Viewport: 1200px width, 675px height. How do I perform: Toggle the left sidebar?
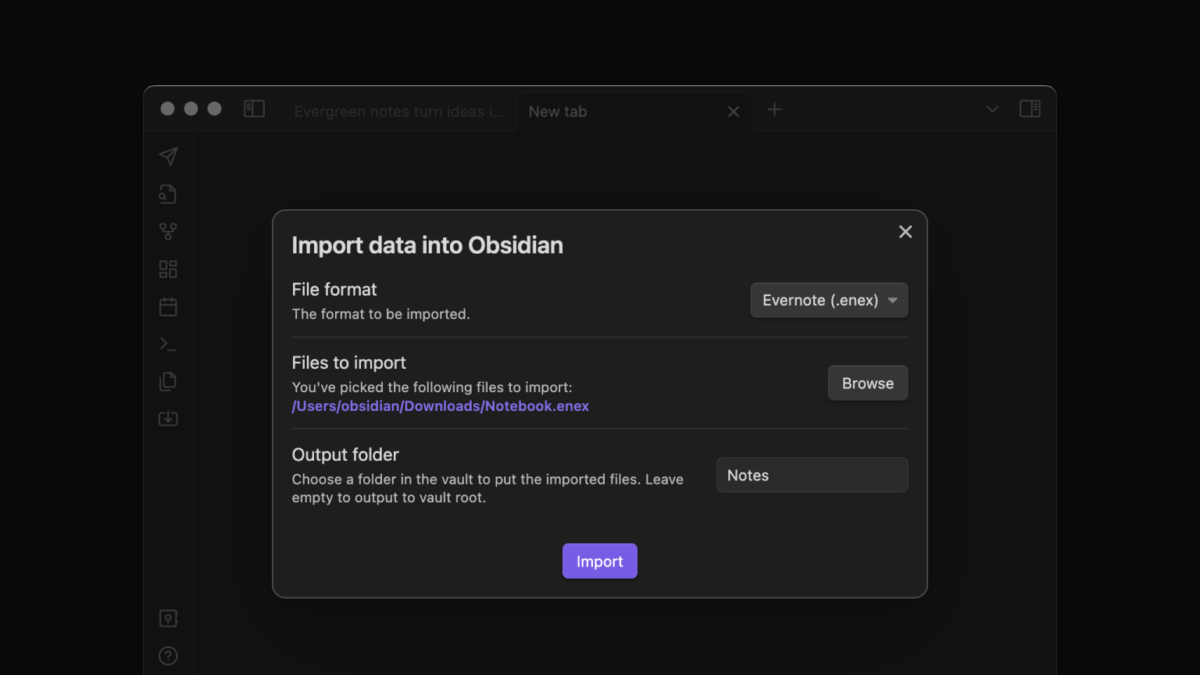pos(254,109)
